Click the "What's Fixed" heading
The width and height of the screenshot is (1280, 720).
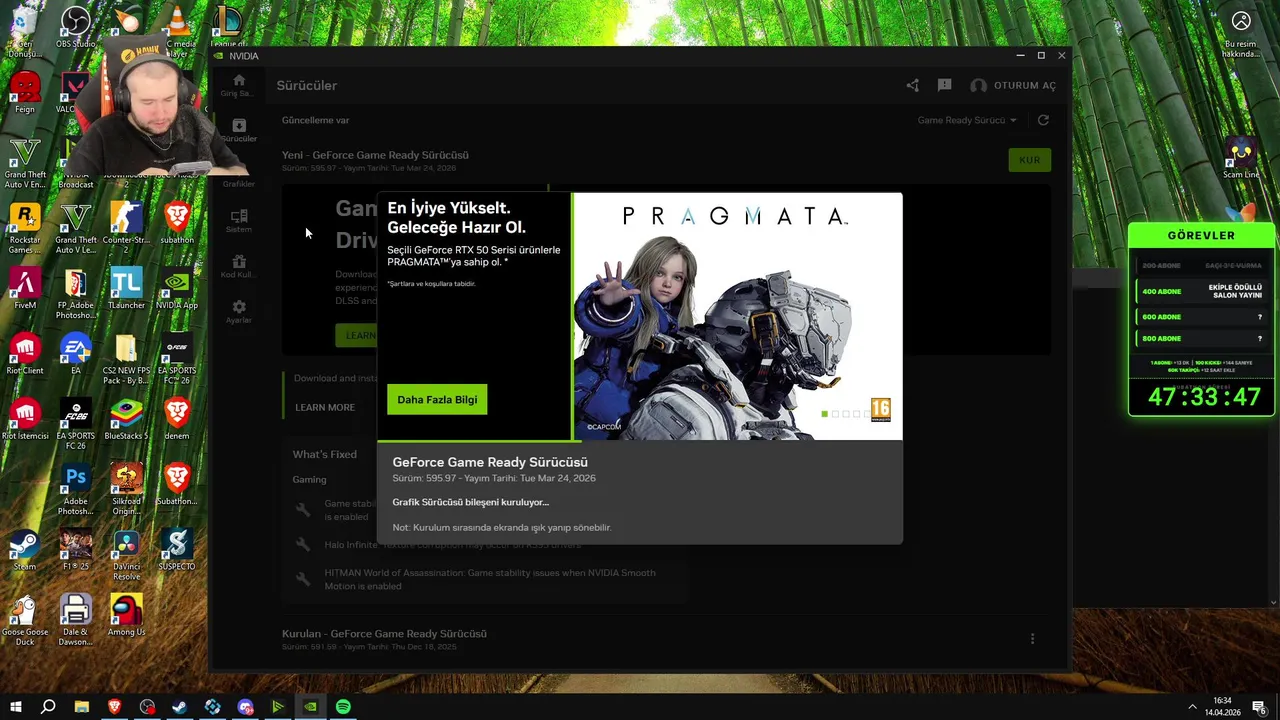pyautogui.click(x=324, y=454)
